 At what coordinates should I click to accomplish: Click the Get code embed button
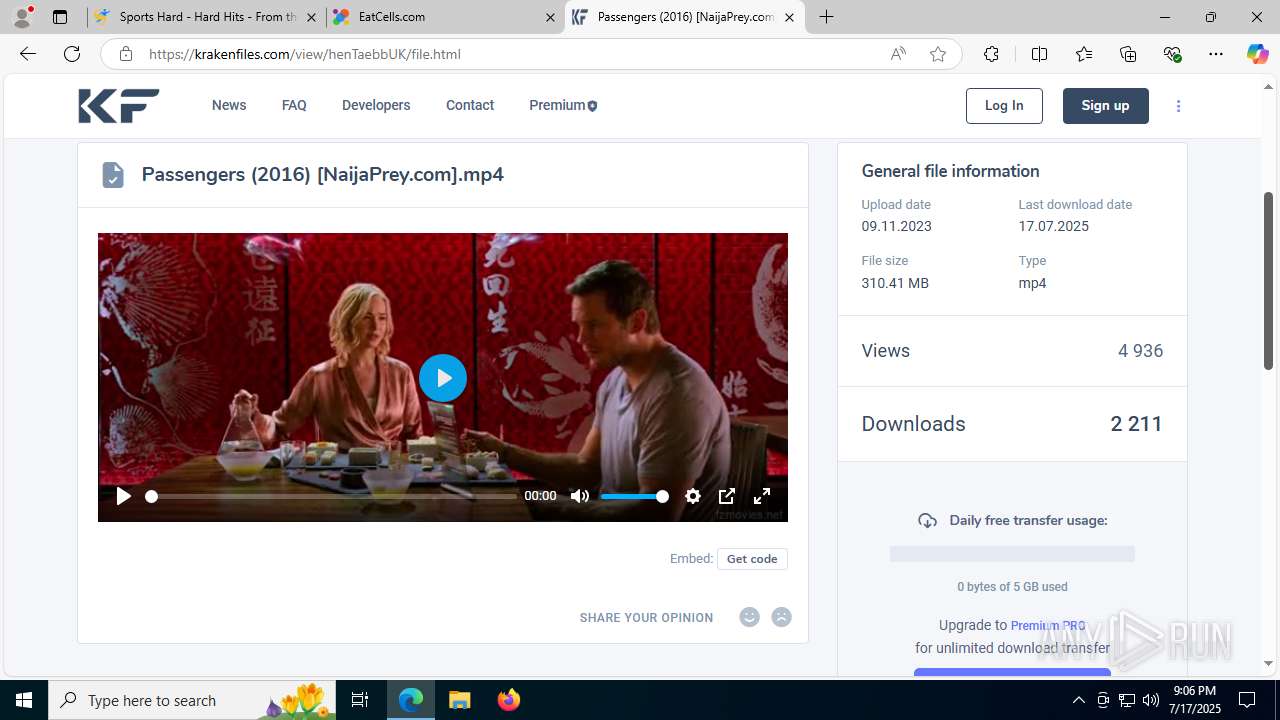click(x=752, y=559)
